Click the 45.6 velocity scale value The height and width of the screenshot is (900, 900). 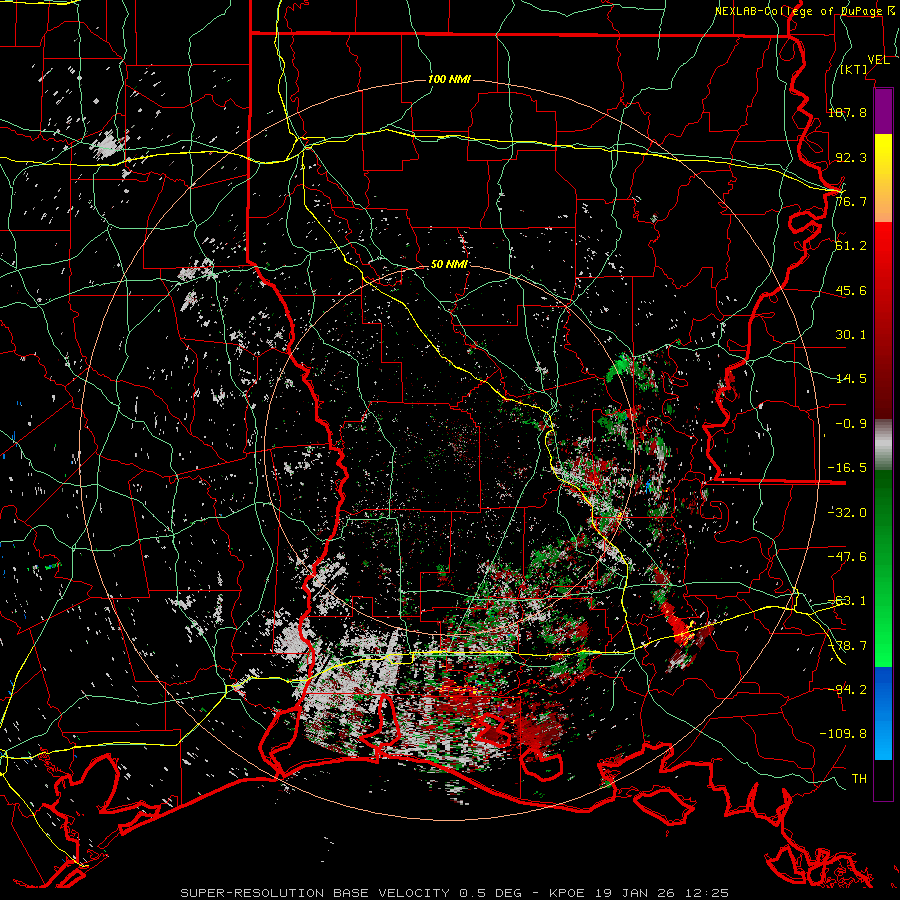(851, 290)
